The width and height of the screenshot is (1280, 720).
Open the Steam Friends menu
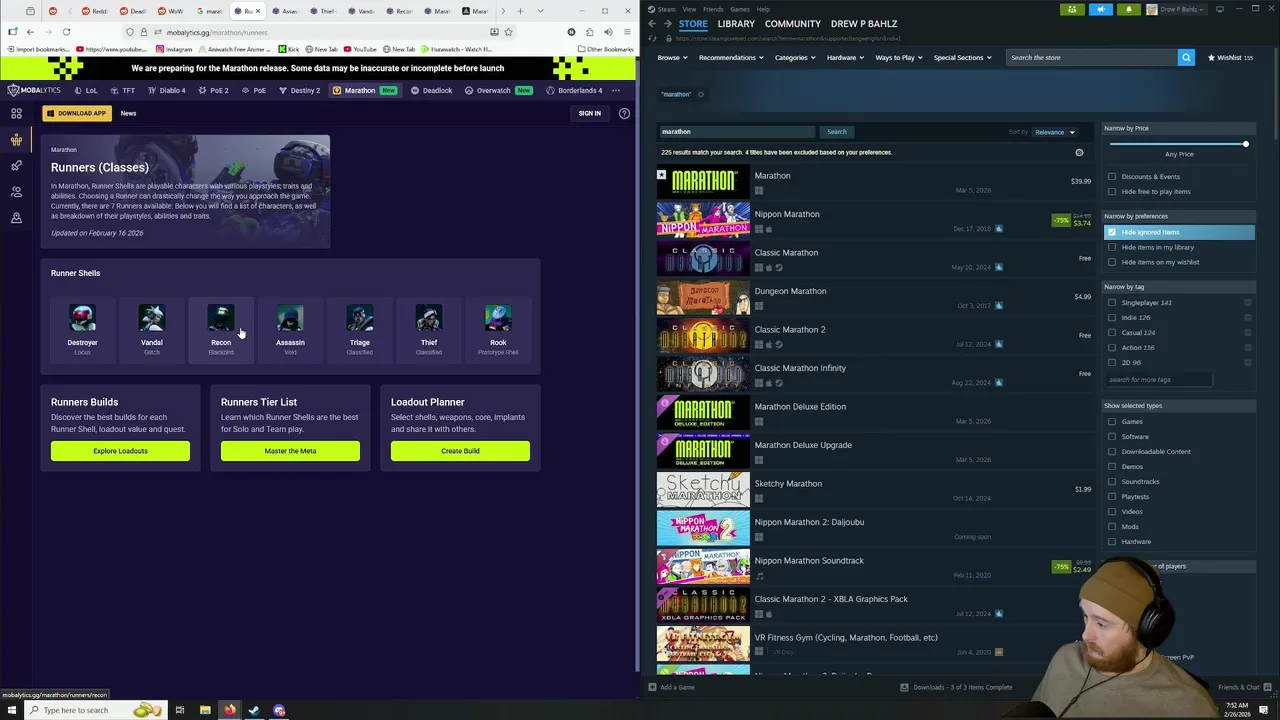click(x=713, y=9)
